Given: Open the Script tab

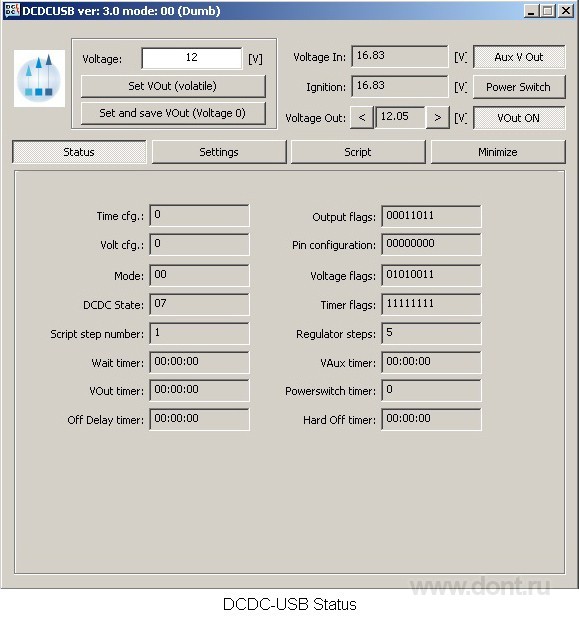Looking at the screenshot, I should [358, 152].
